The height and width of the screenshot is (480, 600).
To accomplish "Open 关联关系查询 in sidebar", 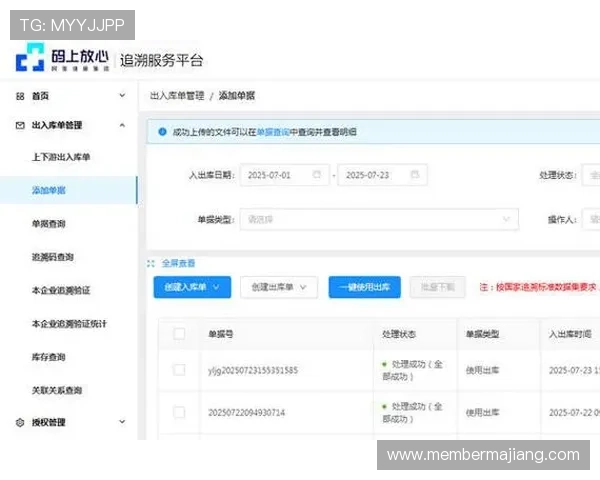I will point(57,390).
